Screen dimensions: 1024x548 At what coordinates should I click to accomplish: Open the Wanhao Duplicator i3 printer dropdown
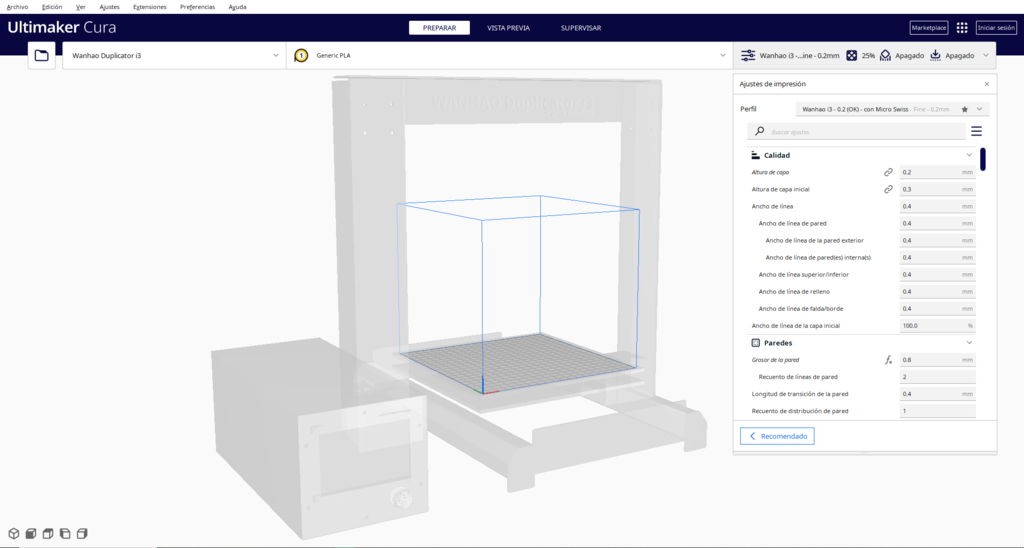point(174,56)
